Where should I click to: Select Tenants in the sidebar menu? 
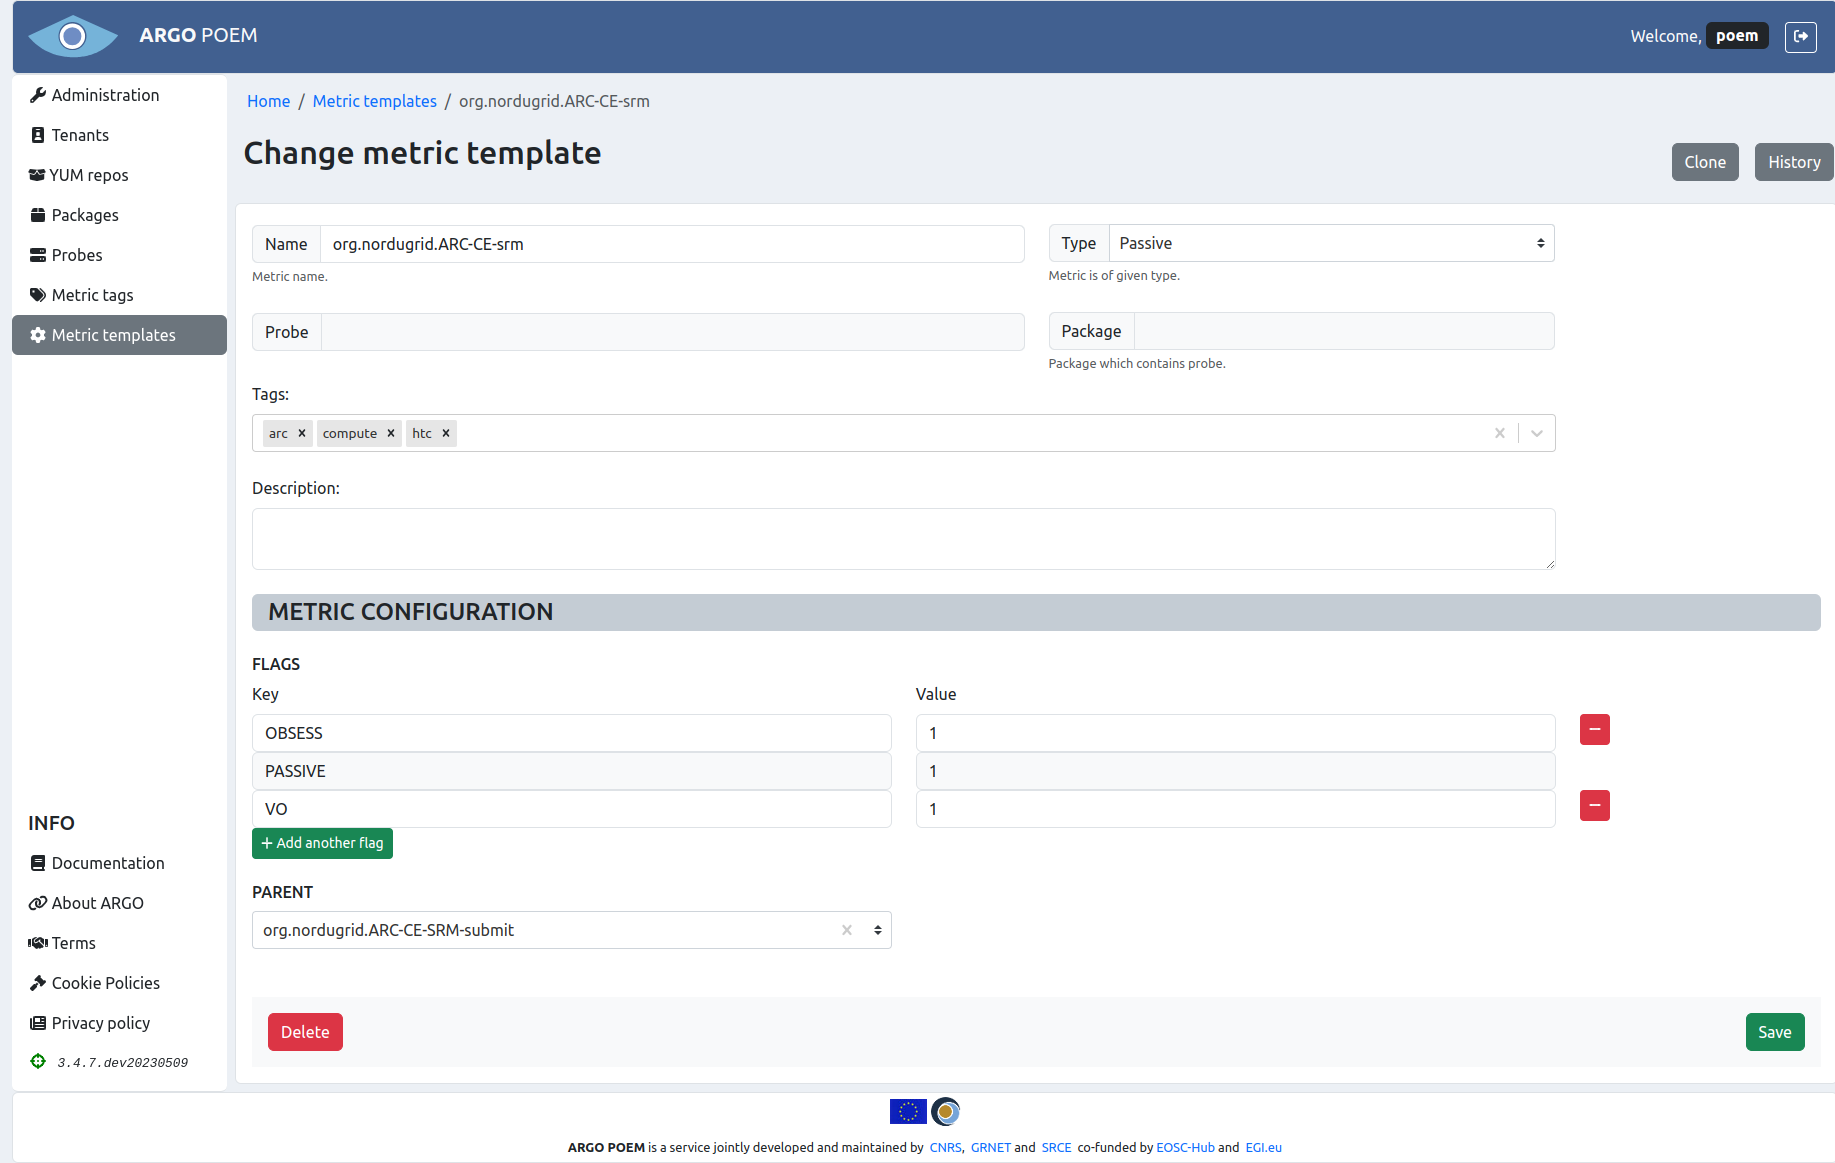click(x=79, y=135)
